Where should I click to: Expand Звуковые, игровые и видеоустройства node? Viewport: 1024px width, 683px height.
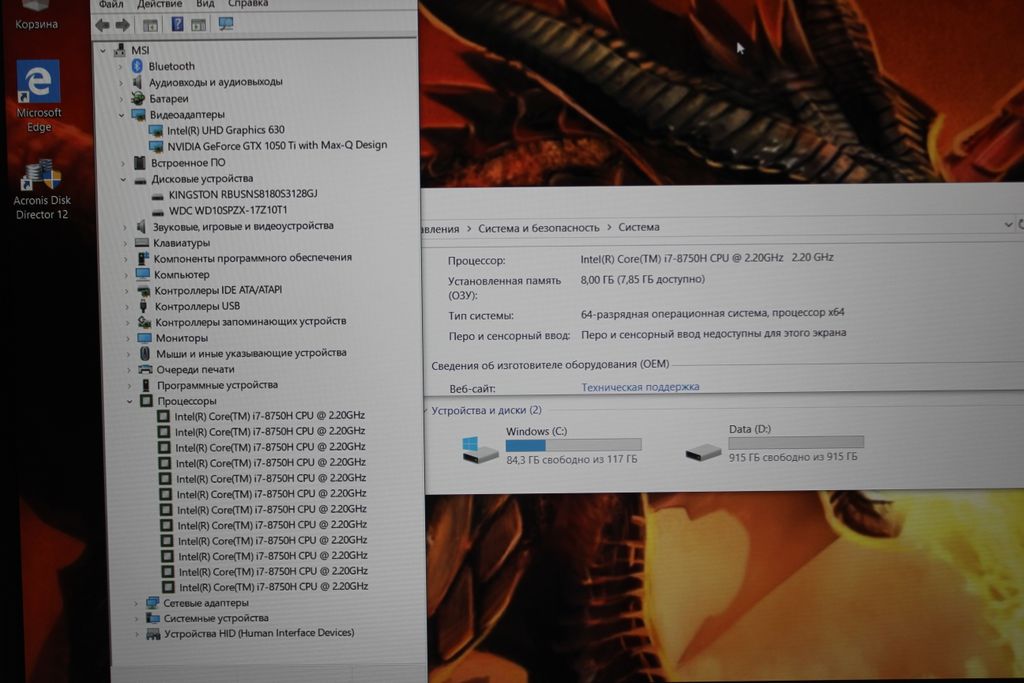click(125, 227)
